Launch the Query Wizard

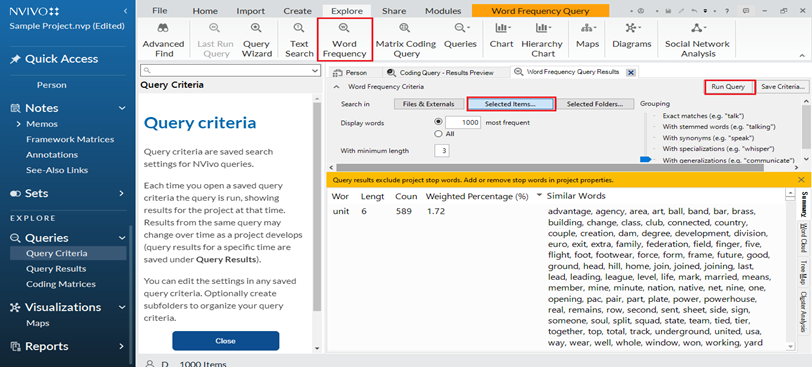(x=256, y=40)
